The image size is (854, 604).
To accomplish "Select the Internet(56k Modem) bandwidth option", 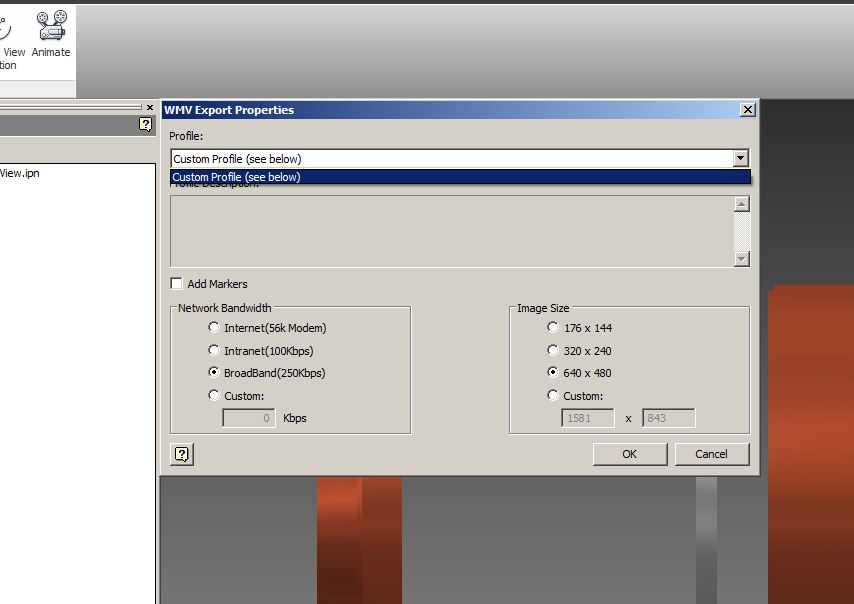I will coord(213,327).
